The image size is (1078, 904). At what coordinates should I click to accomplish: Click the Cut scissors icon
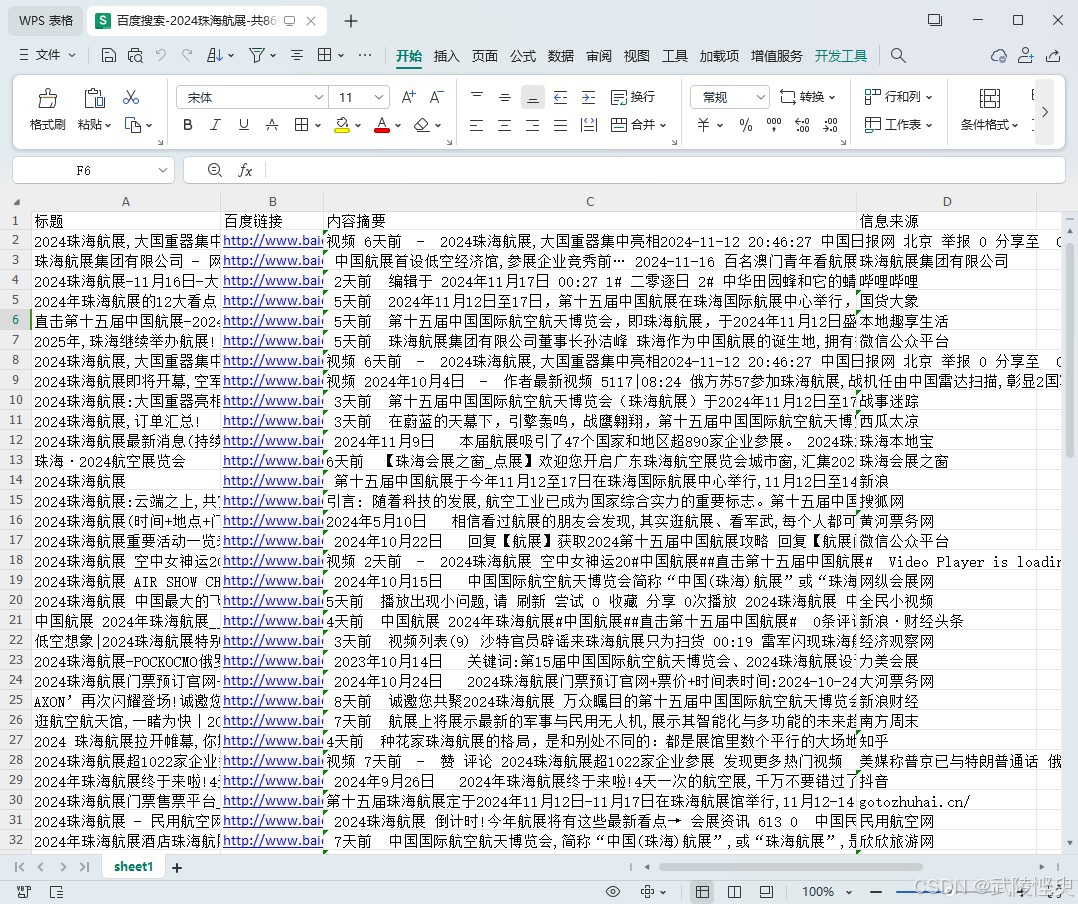click(131, 97)
